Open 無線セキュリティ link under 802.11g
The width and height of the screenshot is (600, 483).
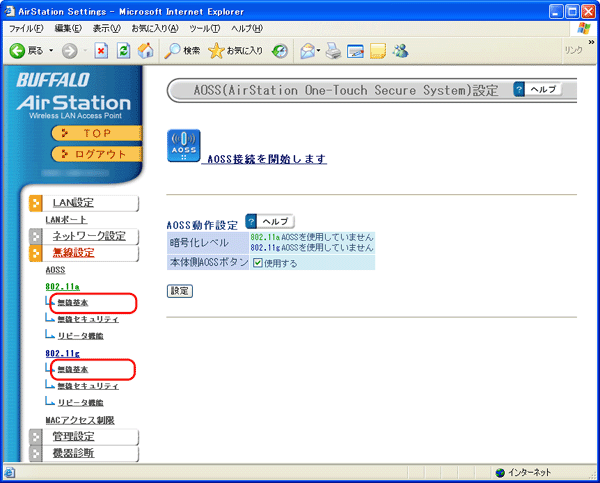tap(88, 385)
